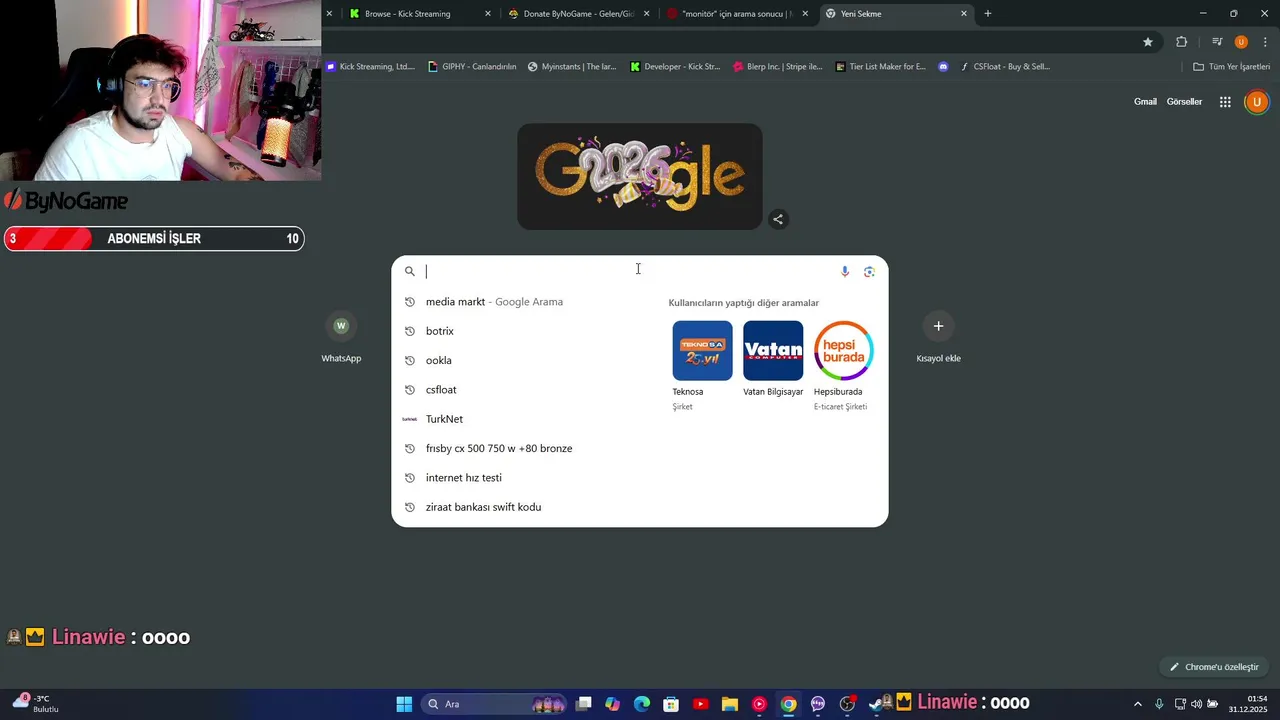Open the Discord bookmark icon

tap(943, 67)
